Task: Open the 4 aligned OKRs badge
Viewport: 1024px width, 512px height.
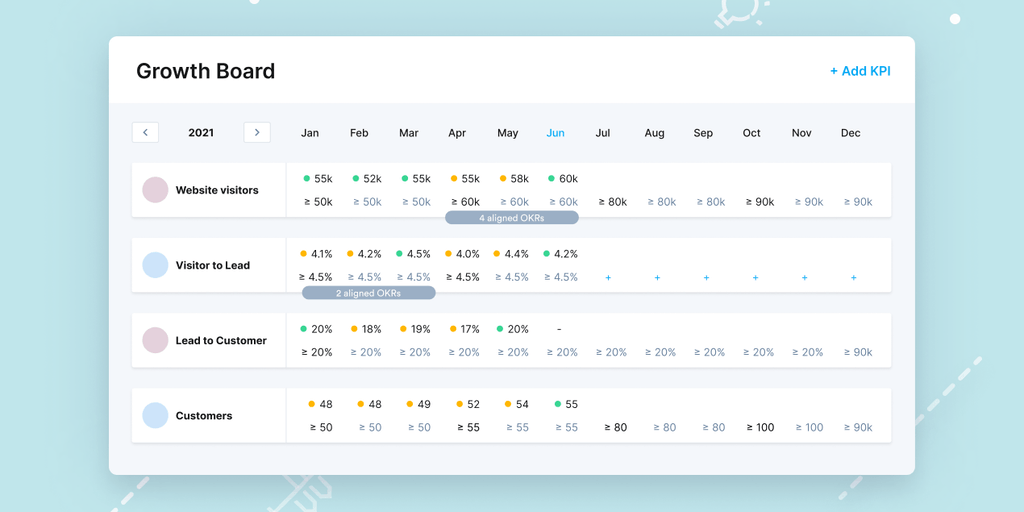Action: pyautogui.click(x=512, y=217)
